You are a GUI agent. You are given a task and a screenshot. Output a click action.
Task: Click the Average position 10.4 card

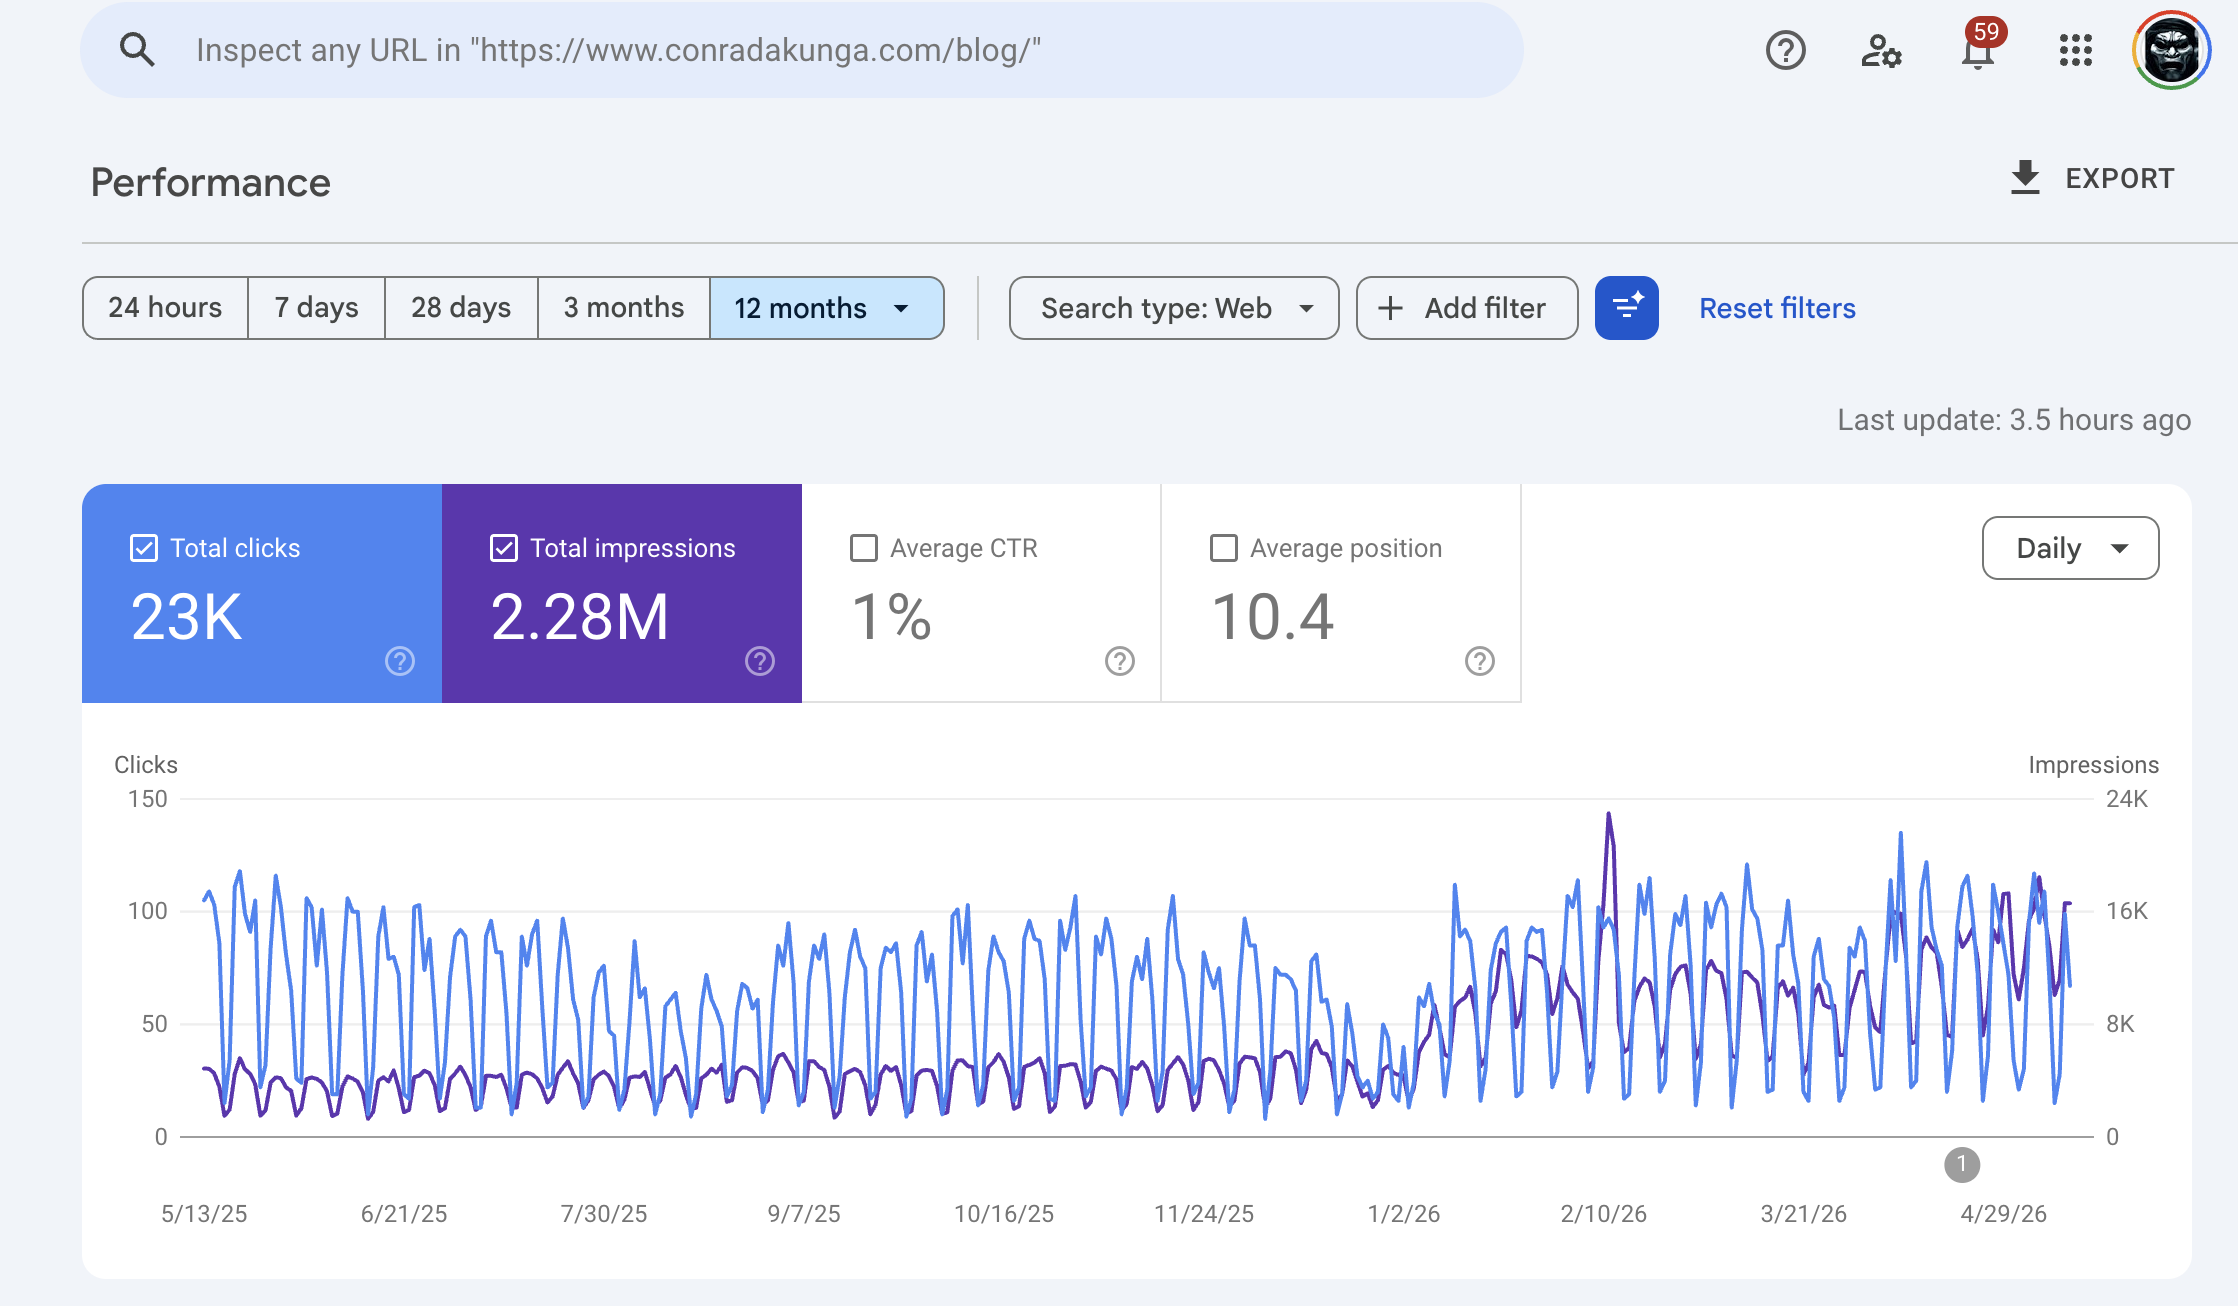tap(1341, 593)
